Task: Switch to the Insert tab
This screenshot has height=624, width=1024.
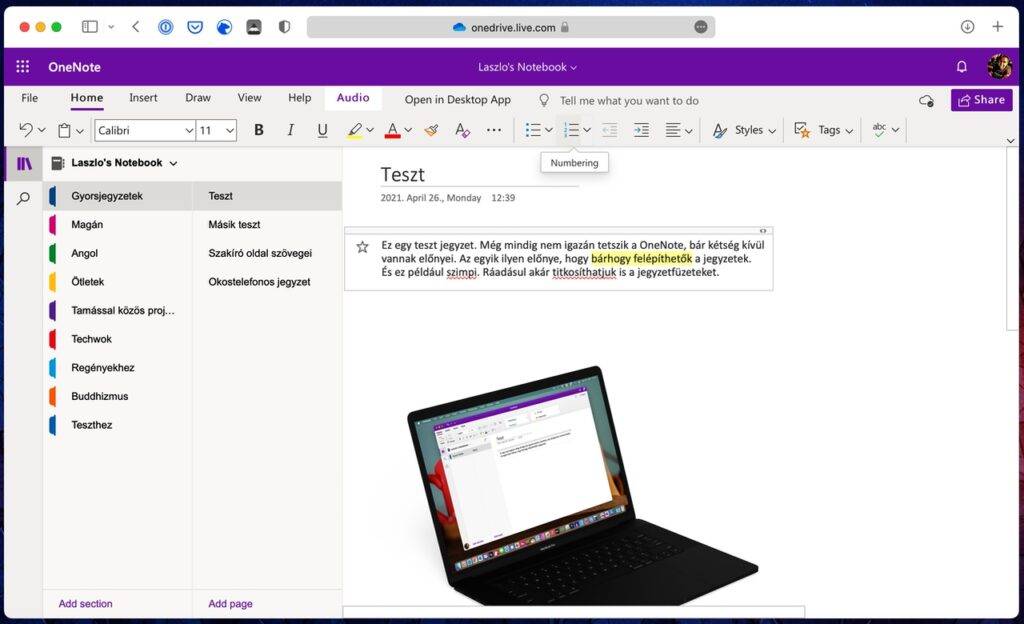Action: click(143, 98)
